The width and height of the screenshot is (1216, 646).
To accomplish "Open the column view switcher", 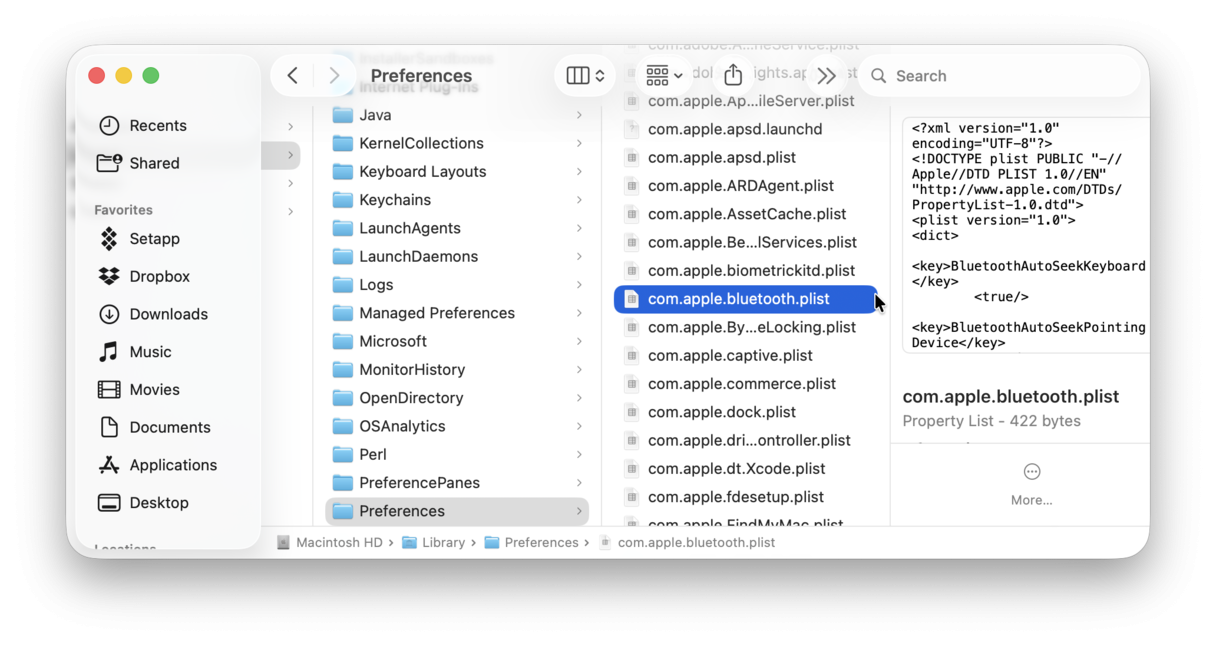I will [x=585, y=76].
